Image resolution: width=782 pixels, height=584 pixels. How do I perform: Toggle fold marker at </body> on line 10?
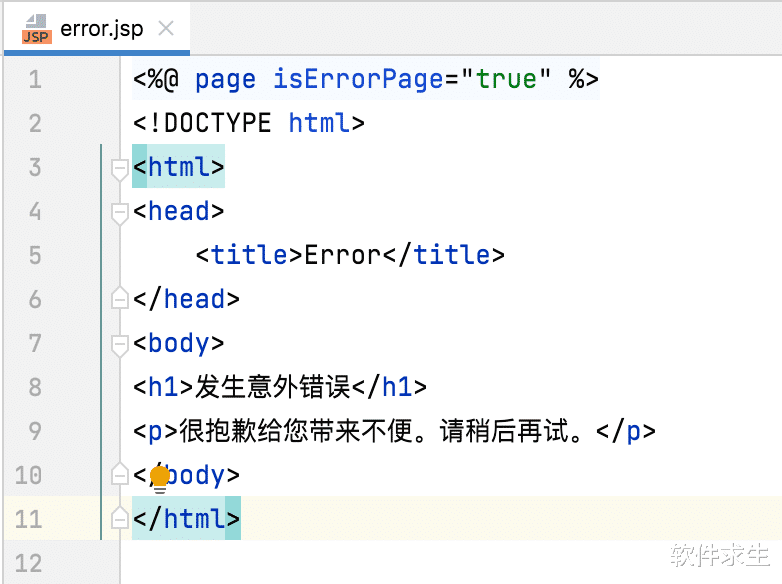coord(119,474)
